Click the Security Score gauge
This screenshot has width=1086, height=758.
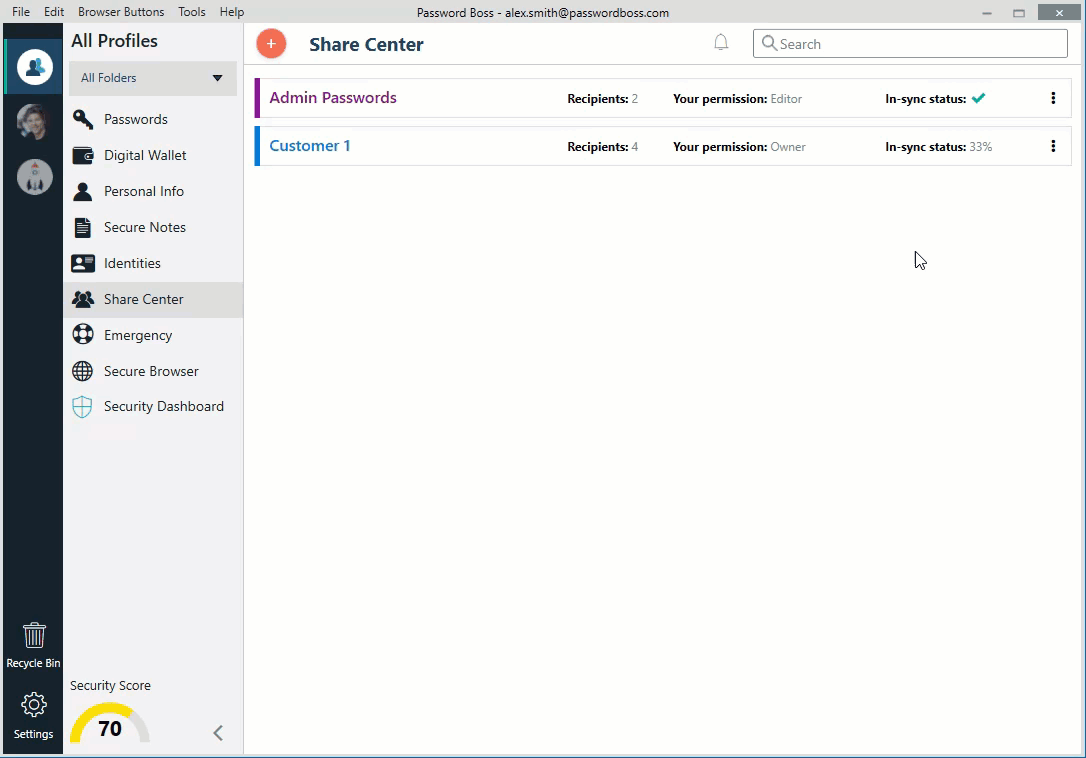109,723
